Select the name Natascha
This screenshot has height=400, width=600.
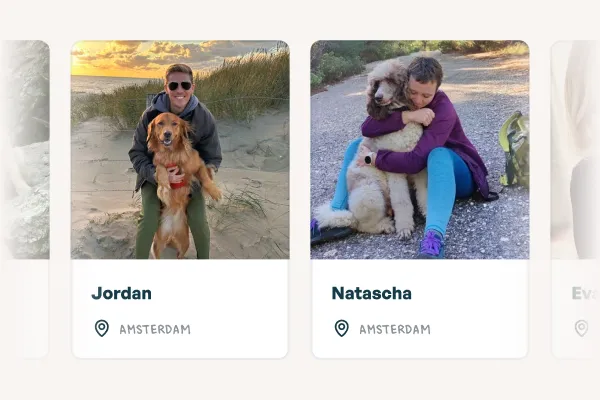372,294
